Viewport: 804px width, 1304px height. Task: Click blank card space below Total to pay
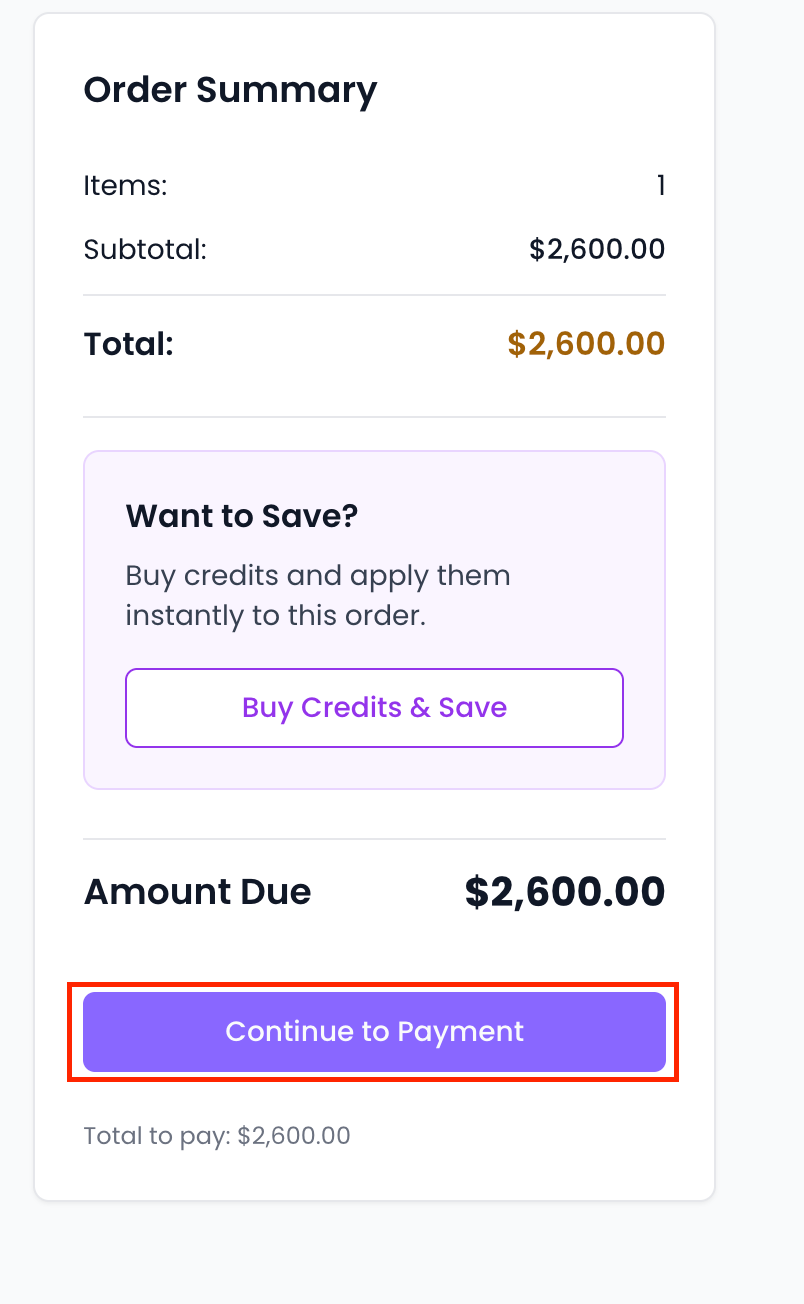(x=374, y=1175)
